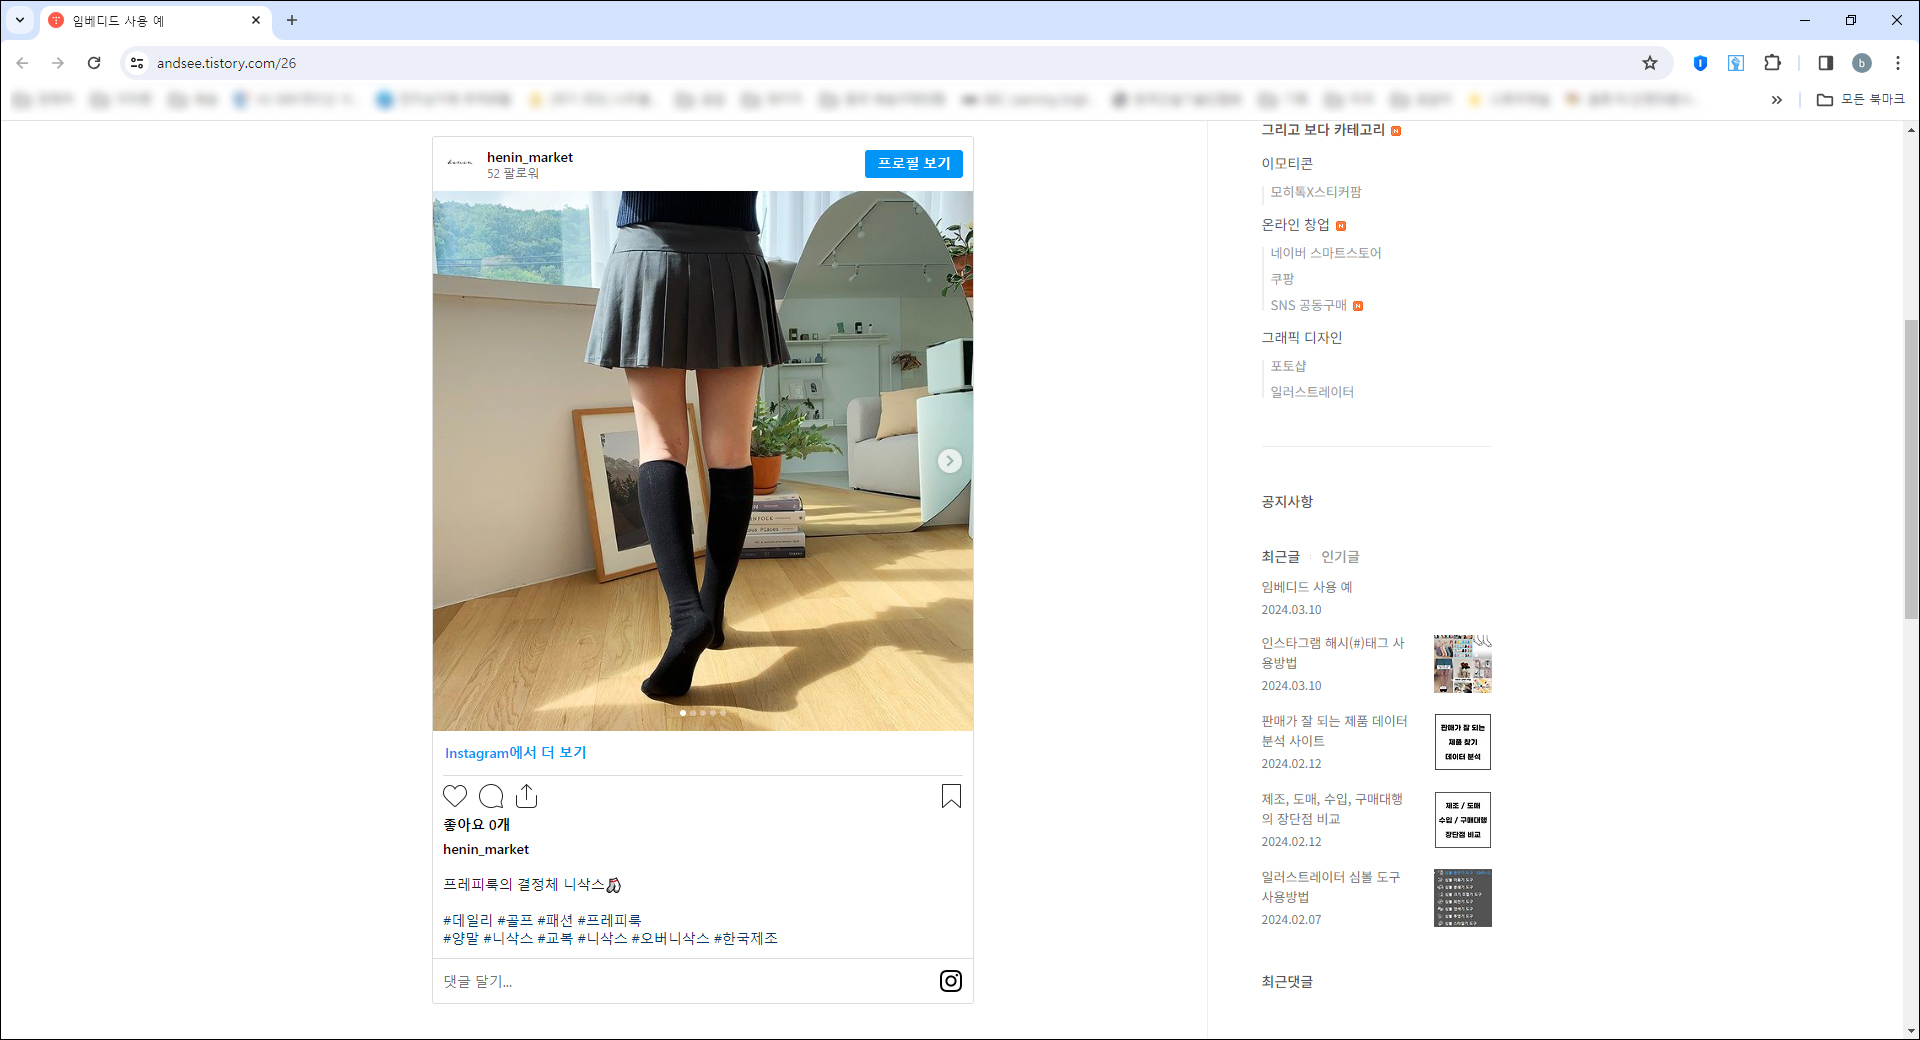Click the scrollbar down arrow
This screenshot has height=1040, width=1920.
pyautogui.click(x=1911, y=1031)
